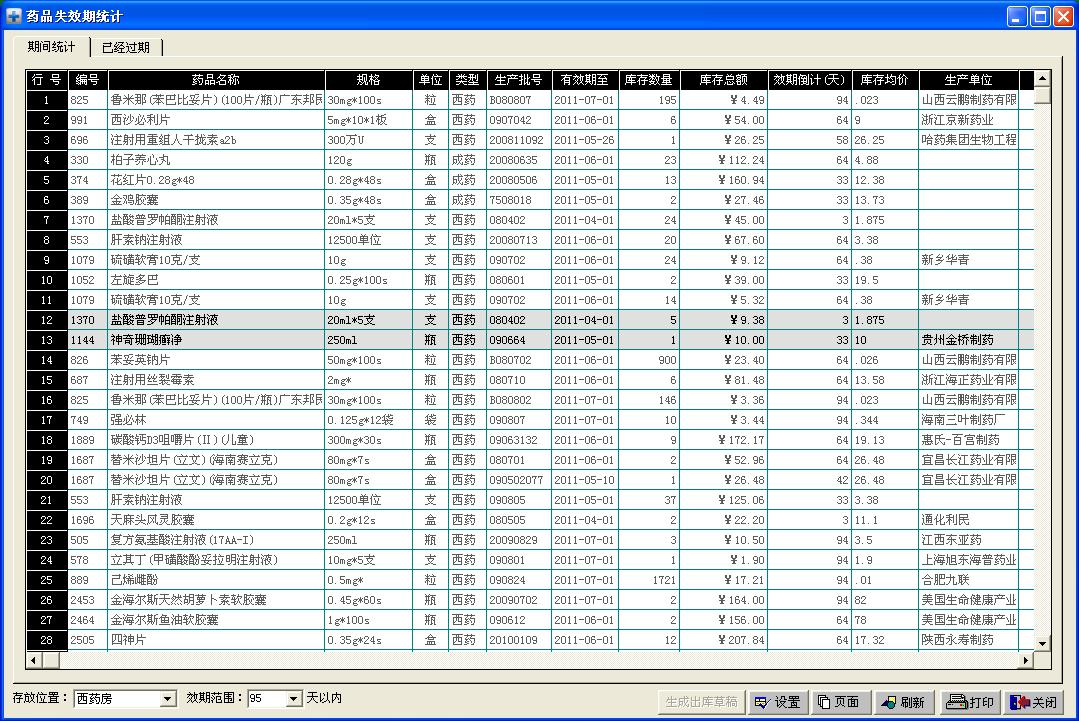Screen dimensions: 1079x721
Task: Open the 页面 page setup button
Action: click(x=838, y=702)
